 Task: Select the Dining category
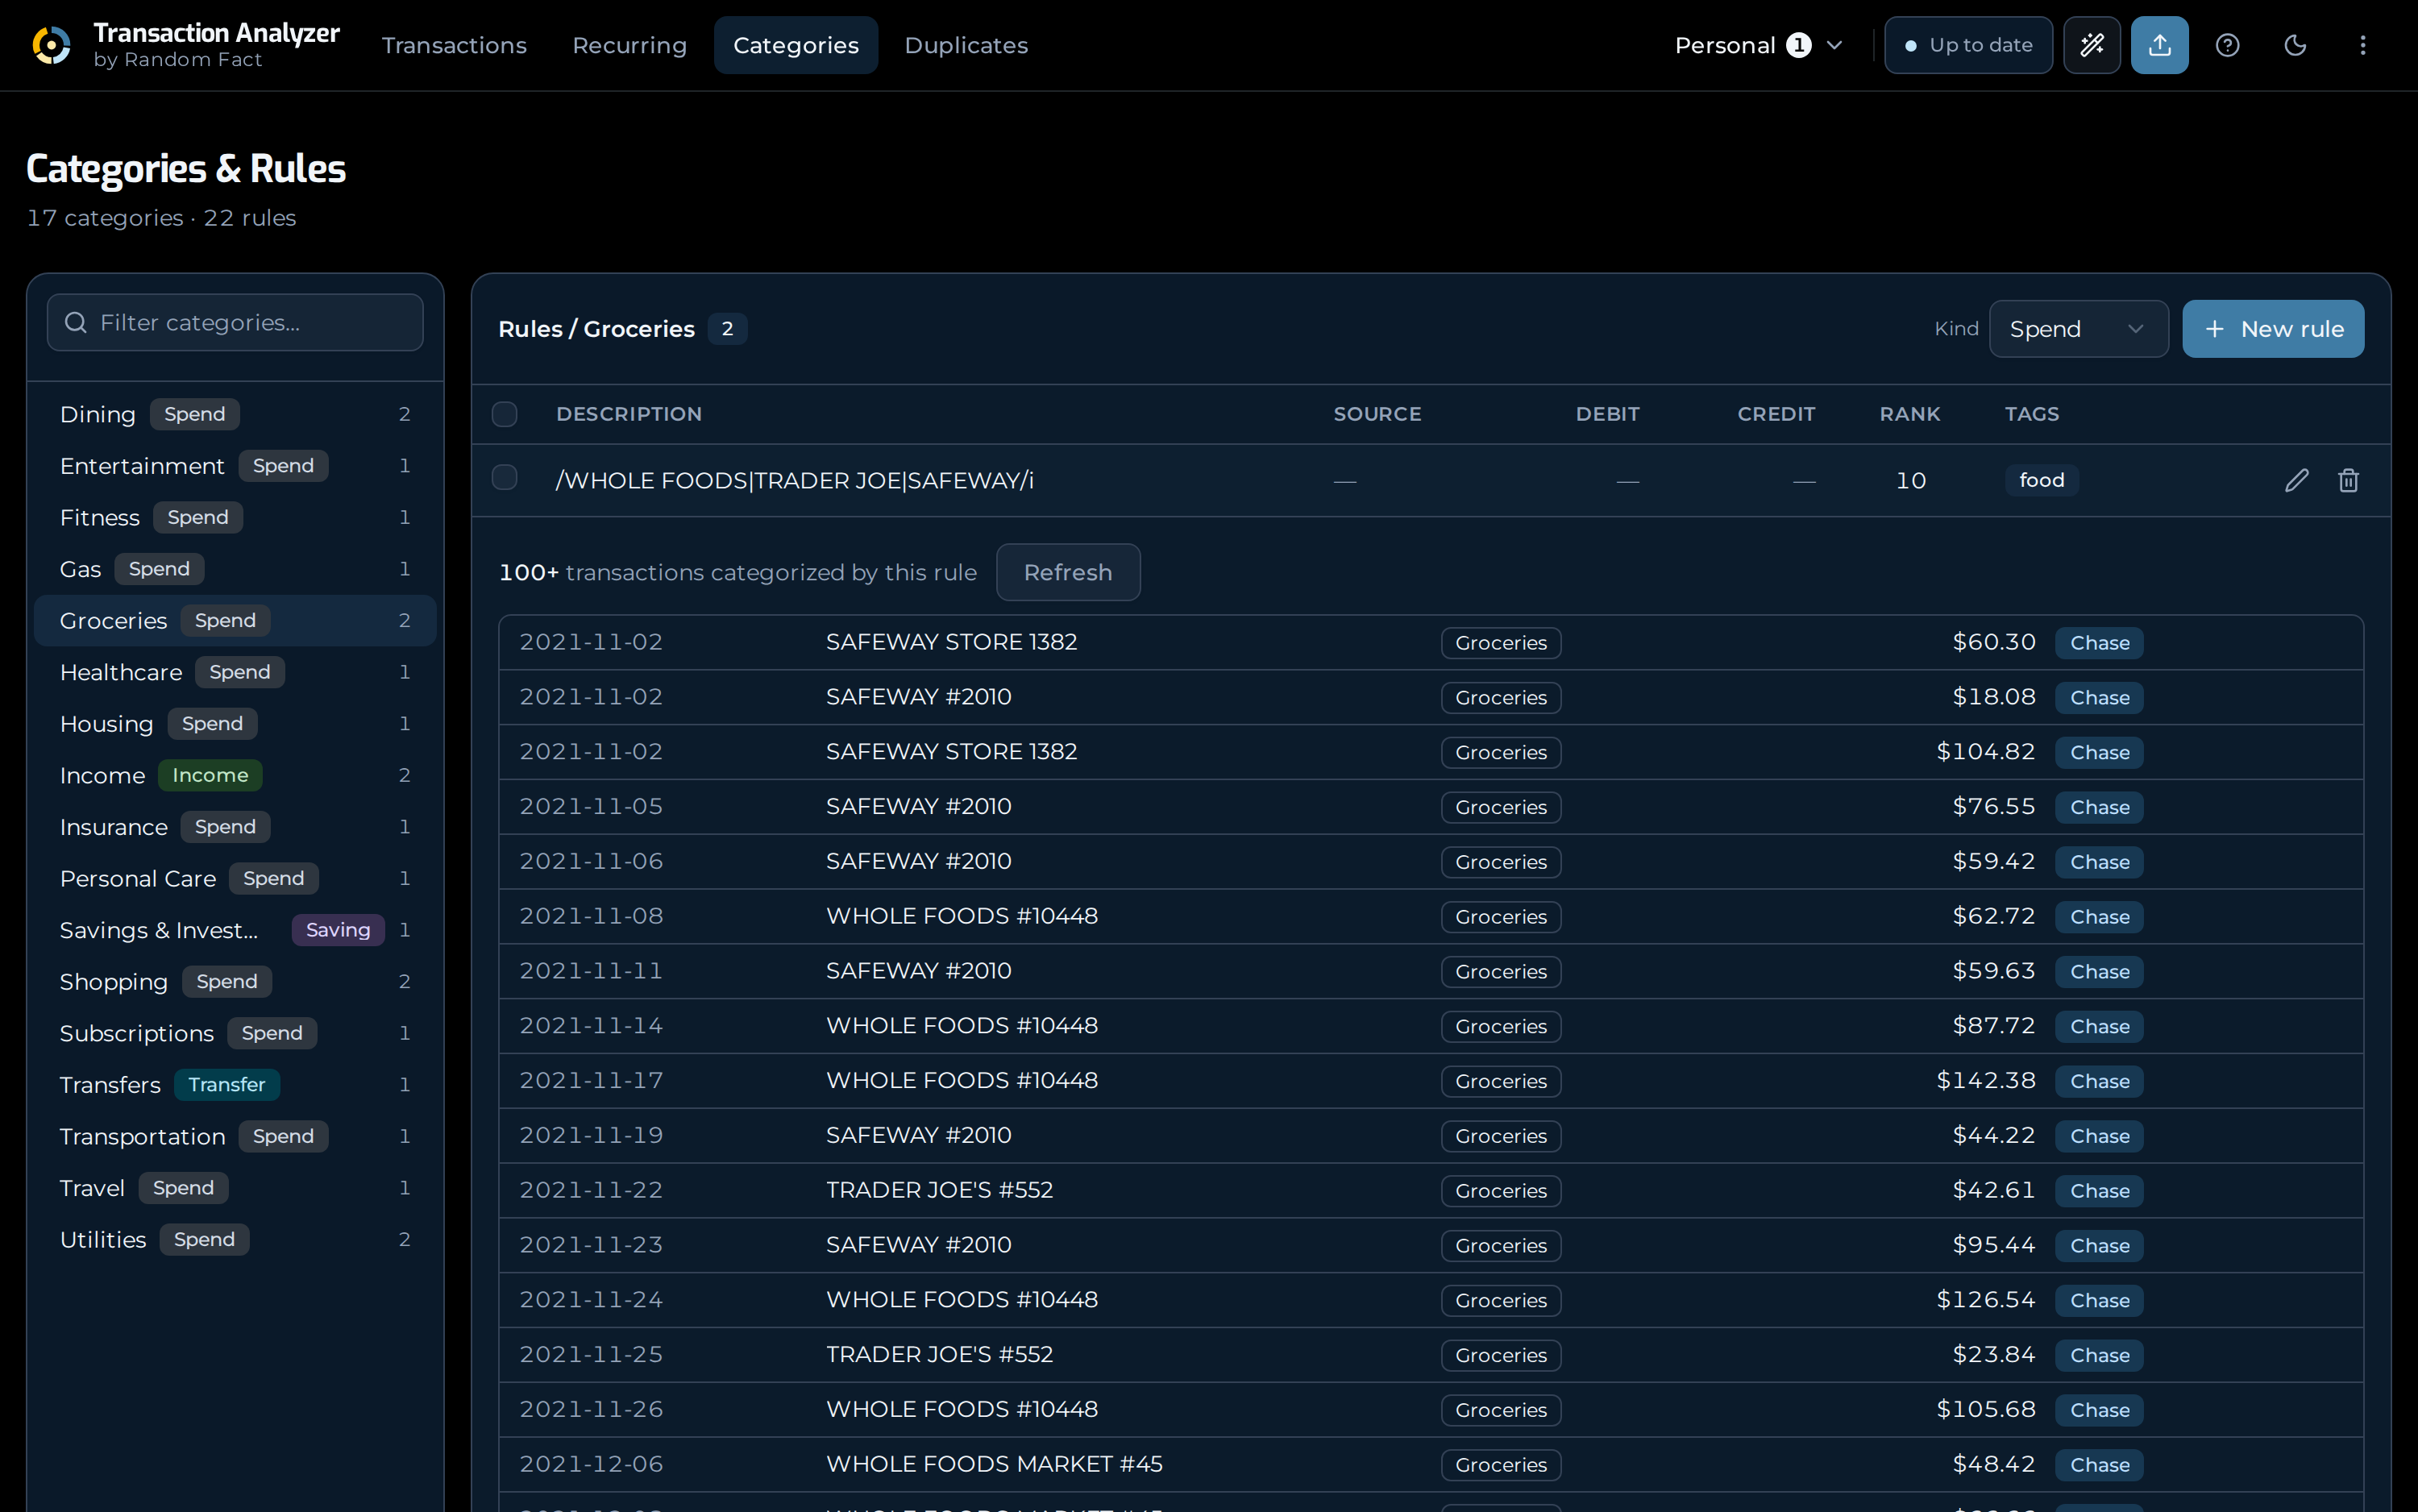[x=235, y=414]
